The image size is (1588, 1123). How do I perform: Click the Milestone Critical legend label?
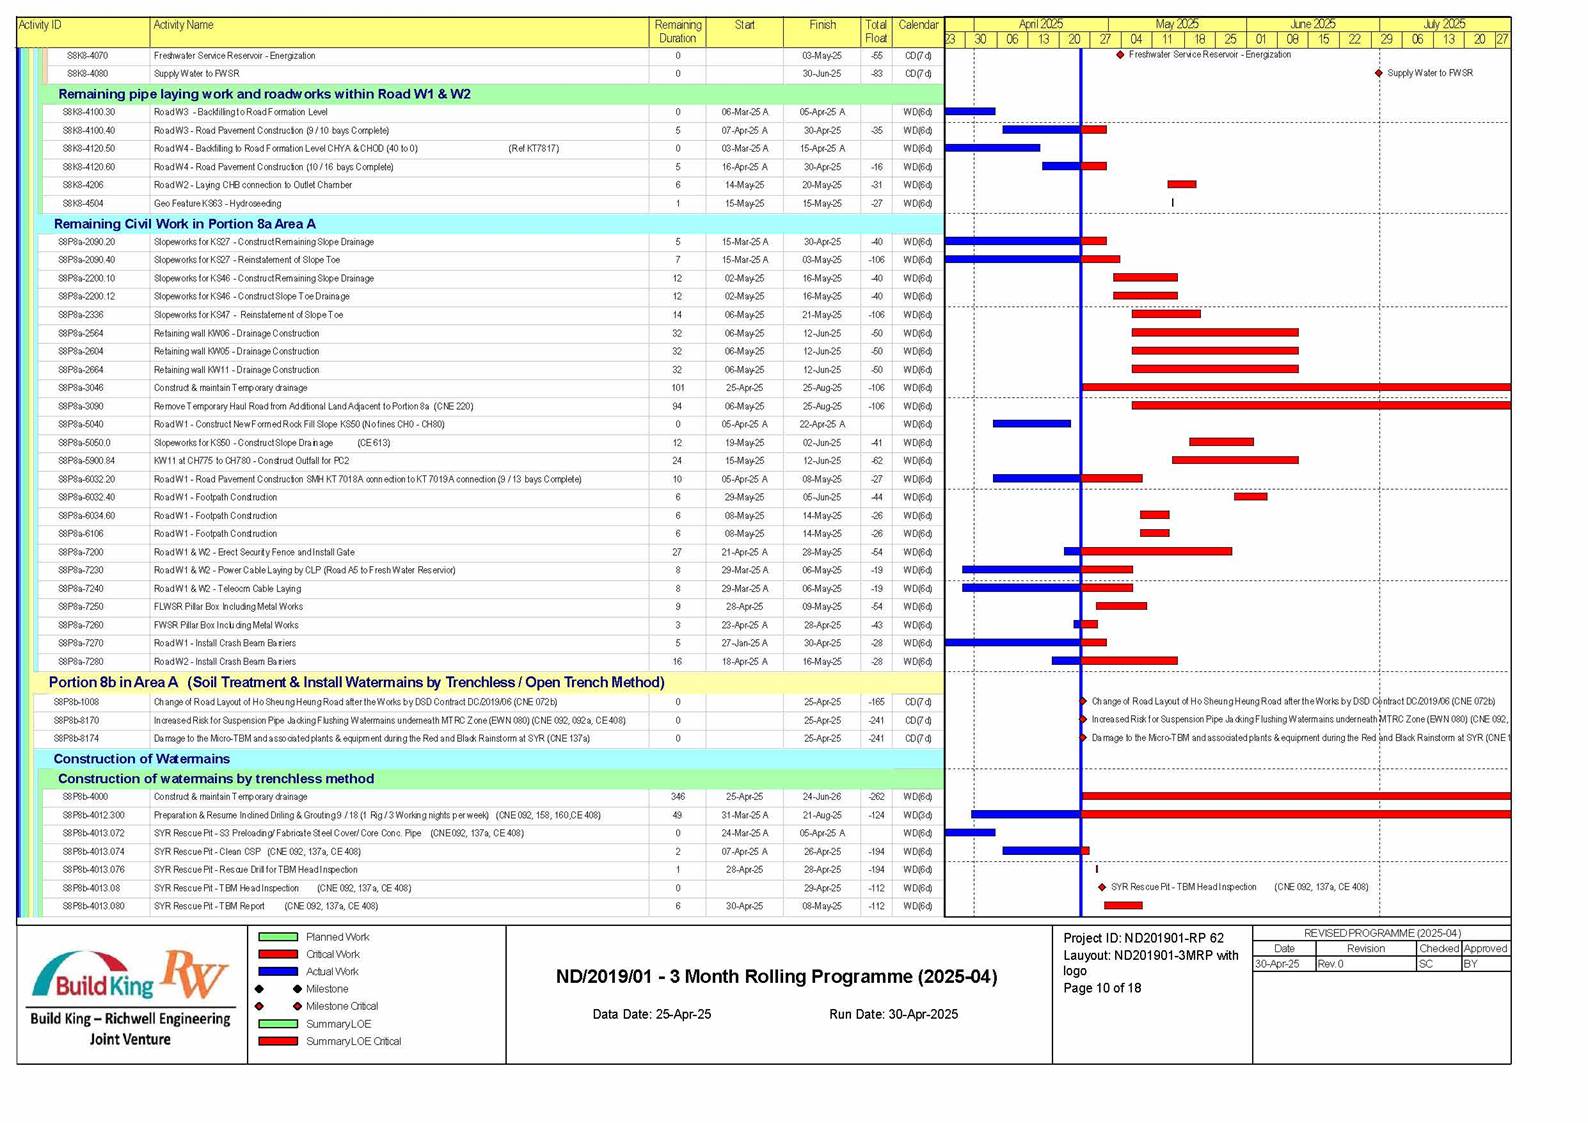pyautogui.click(x=342, y=1006)
